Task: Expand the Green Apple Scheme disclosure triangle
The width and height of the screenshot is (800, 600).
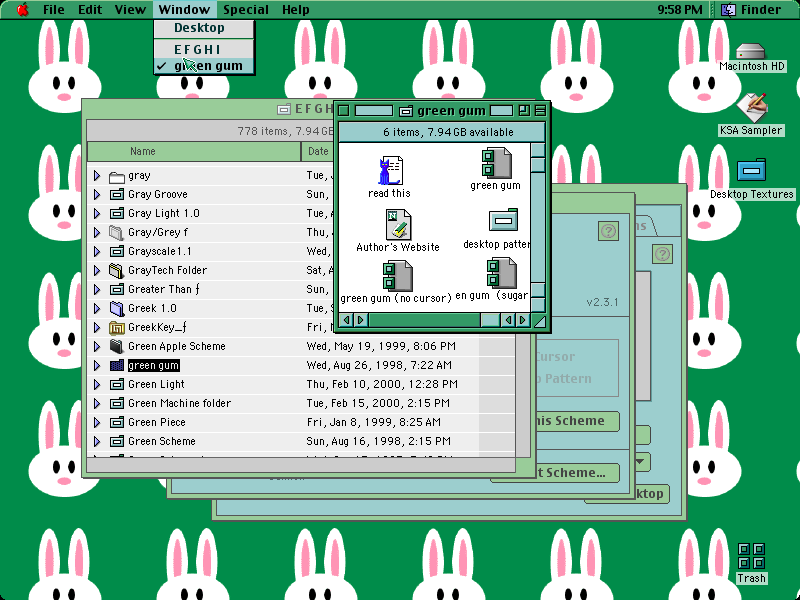Action: click(97, 346)
